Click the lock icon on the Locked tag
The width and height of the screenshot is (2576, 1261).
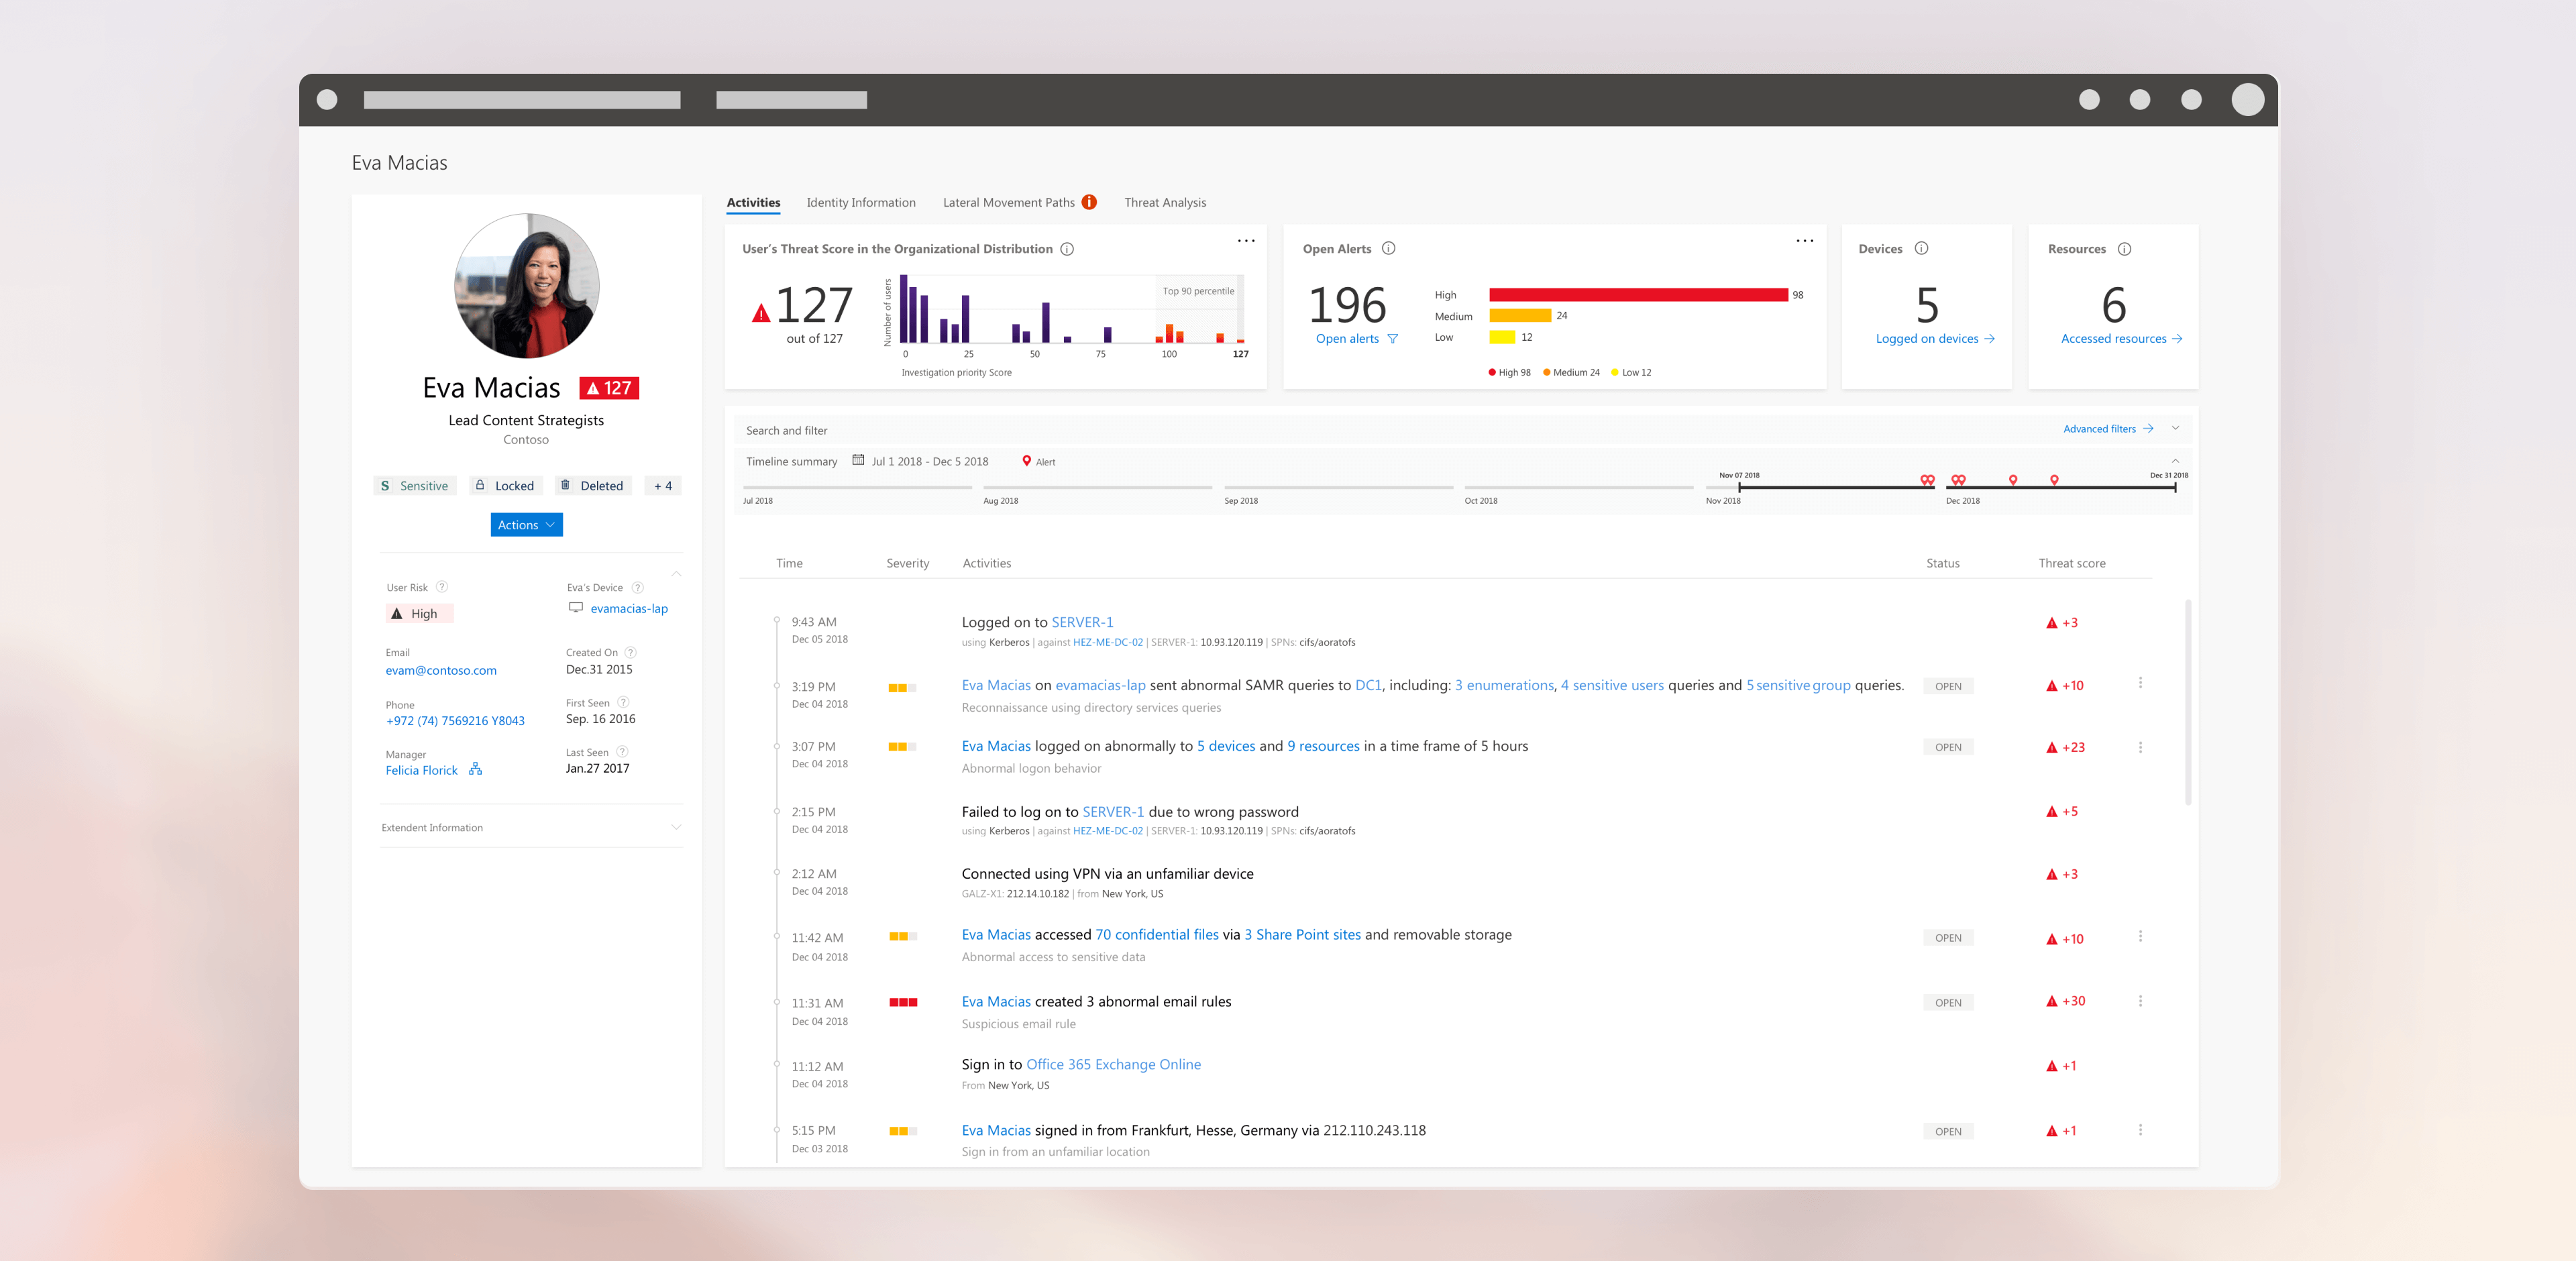(481, 485)
